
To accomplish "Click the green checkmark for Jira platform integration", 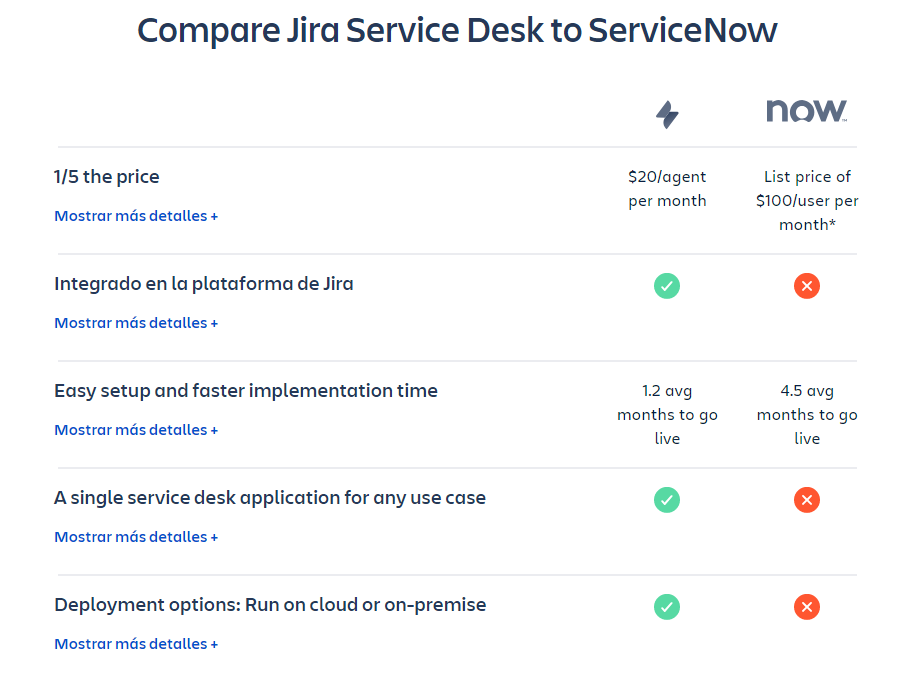I will [x=666, y=286].
